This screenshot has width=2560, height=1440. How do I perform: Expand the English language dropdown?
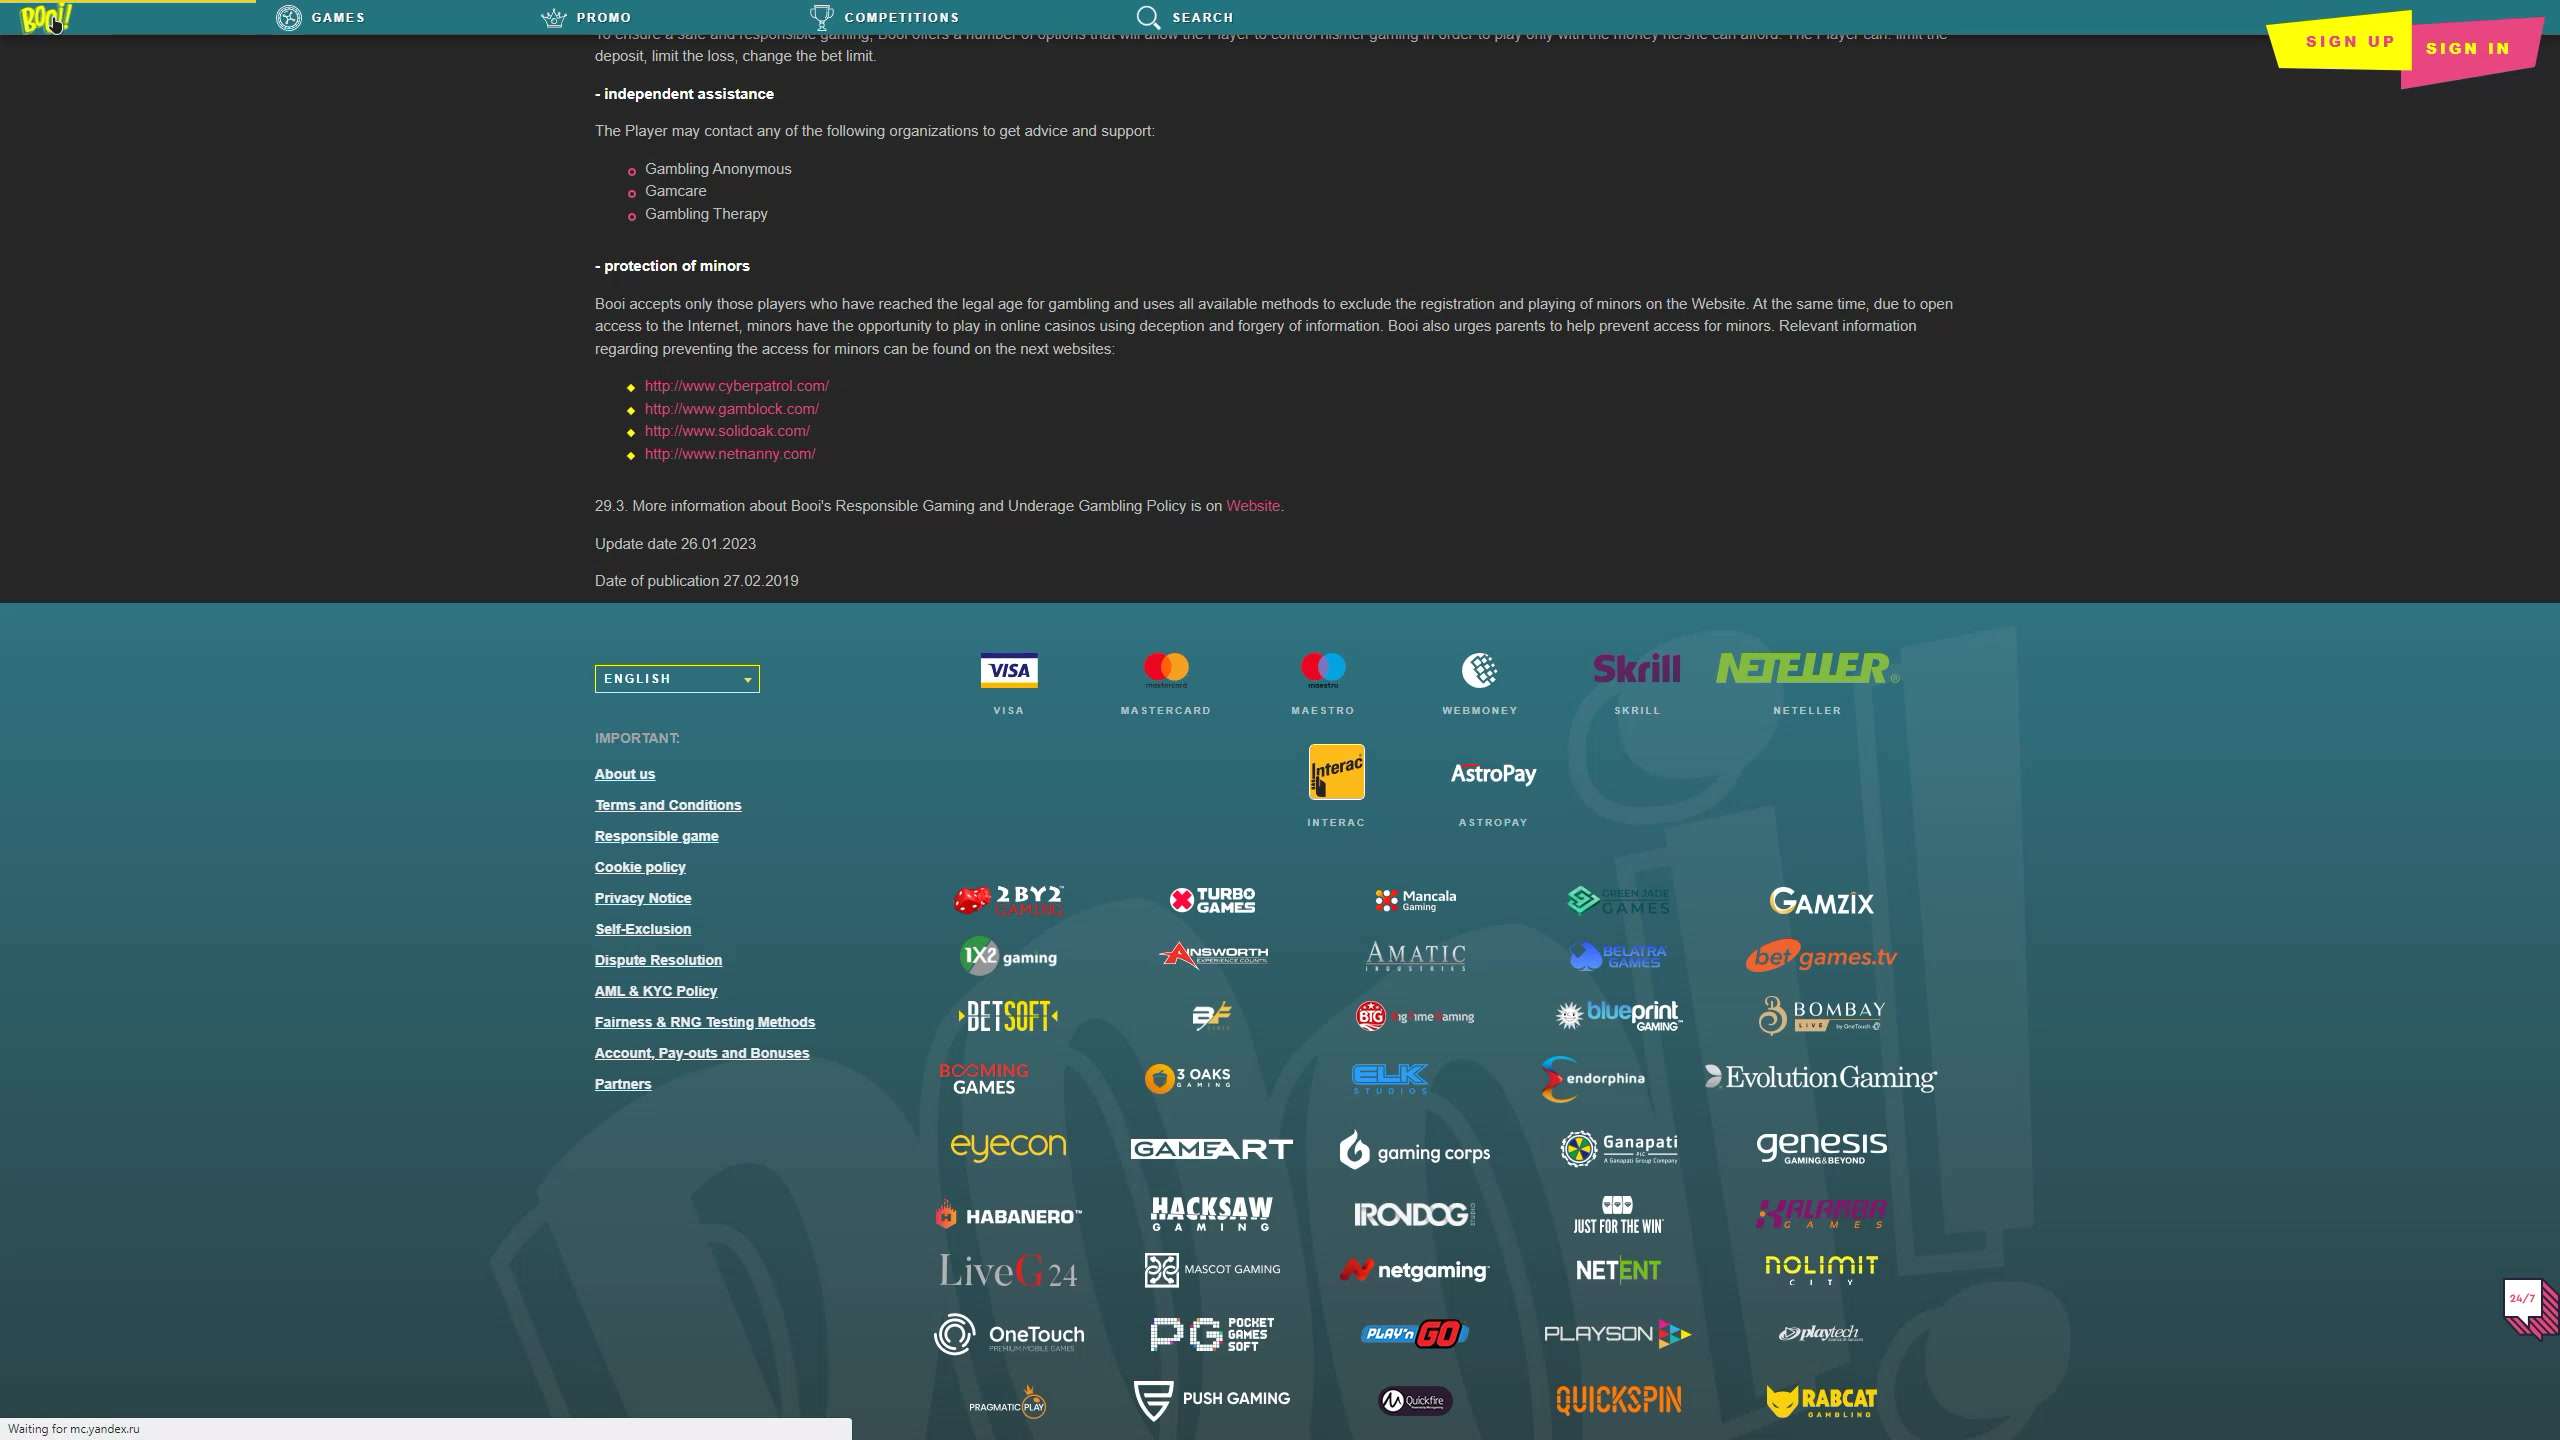[x=677, y=679]
